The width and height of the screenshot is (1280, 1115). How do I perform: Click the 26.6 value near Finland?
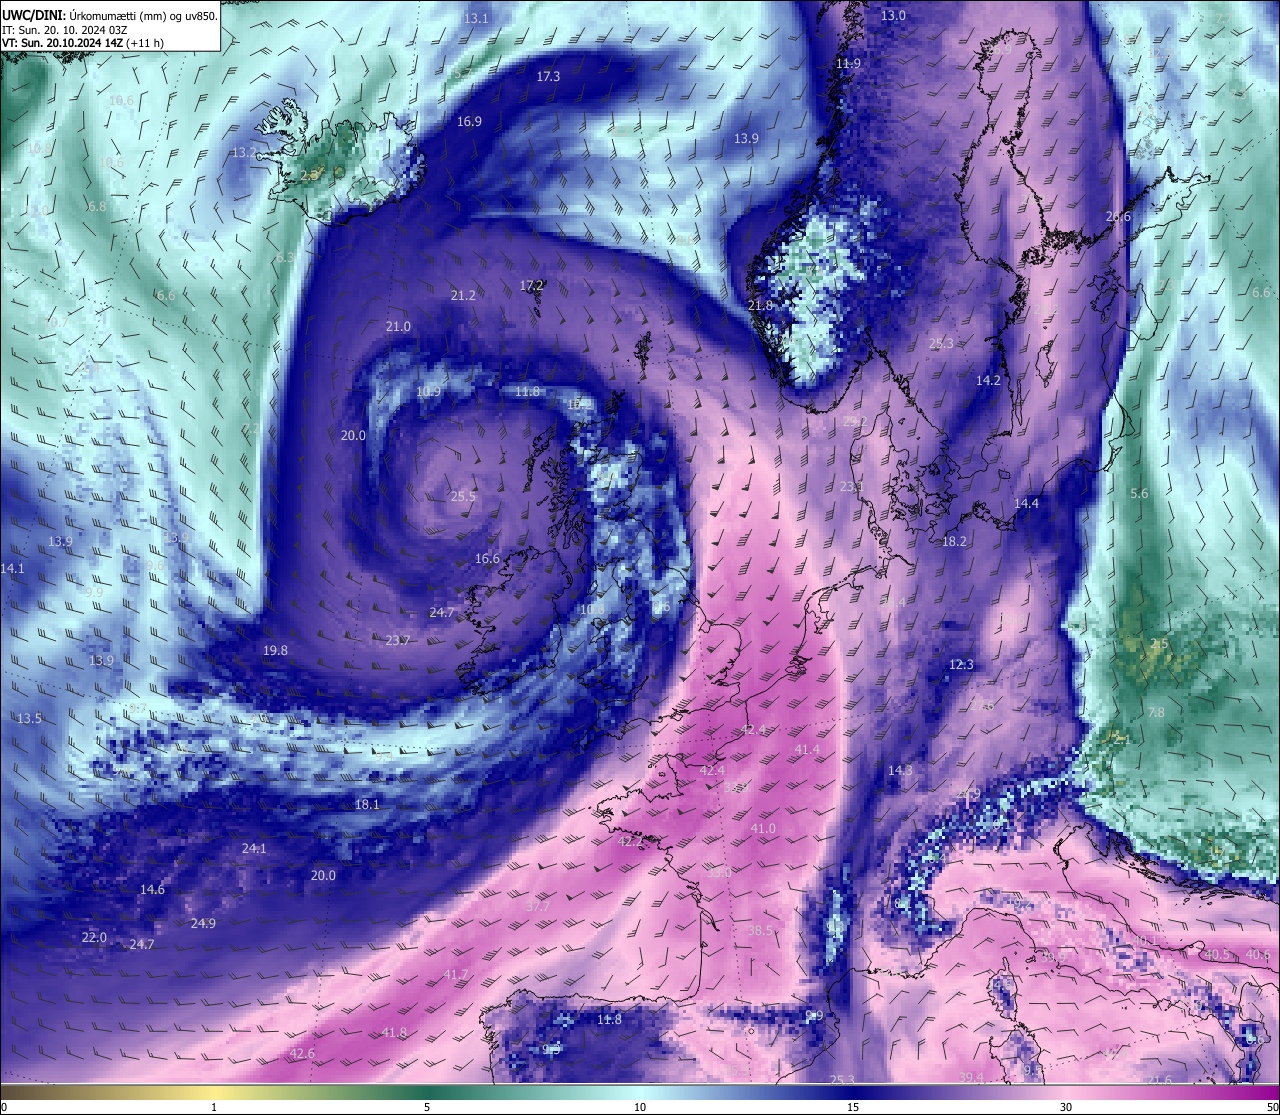pyautogui.click(x=1118, y=217)
